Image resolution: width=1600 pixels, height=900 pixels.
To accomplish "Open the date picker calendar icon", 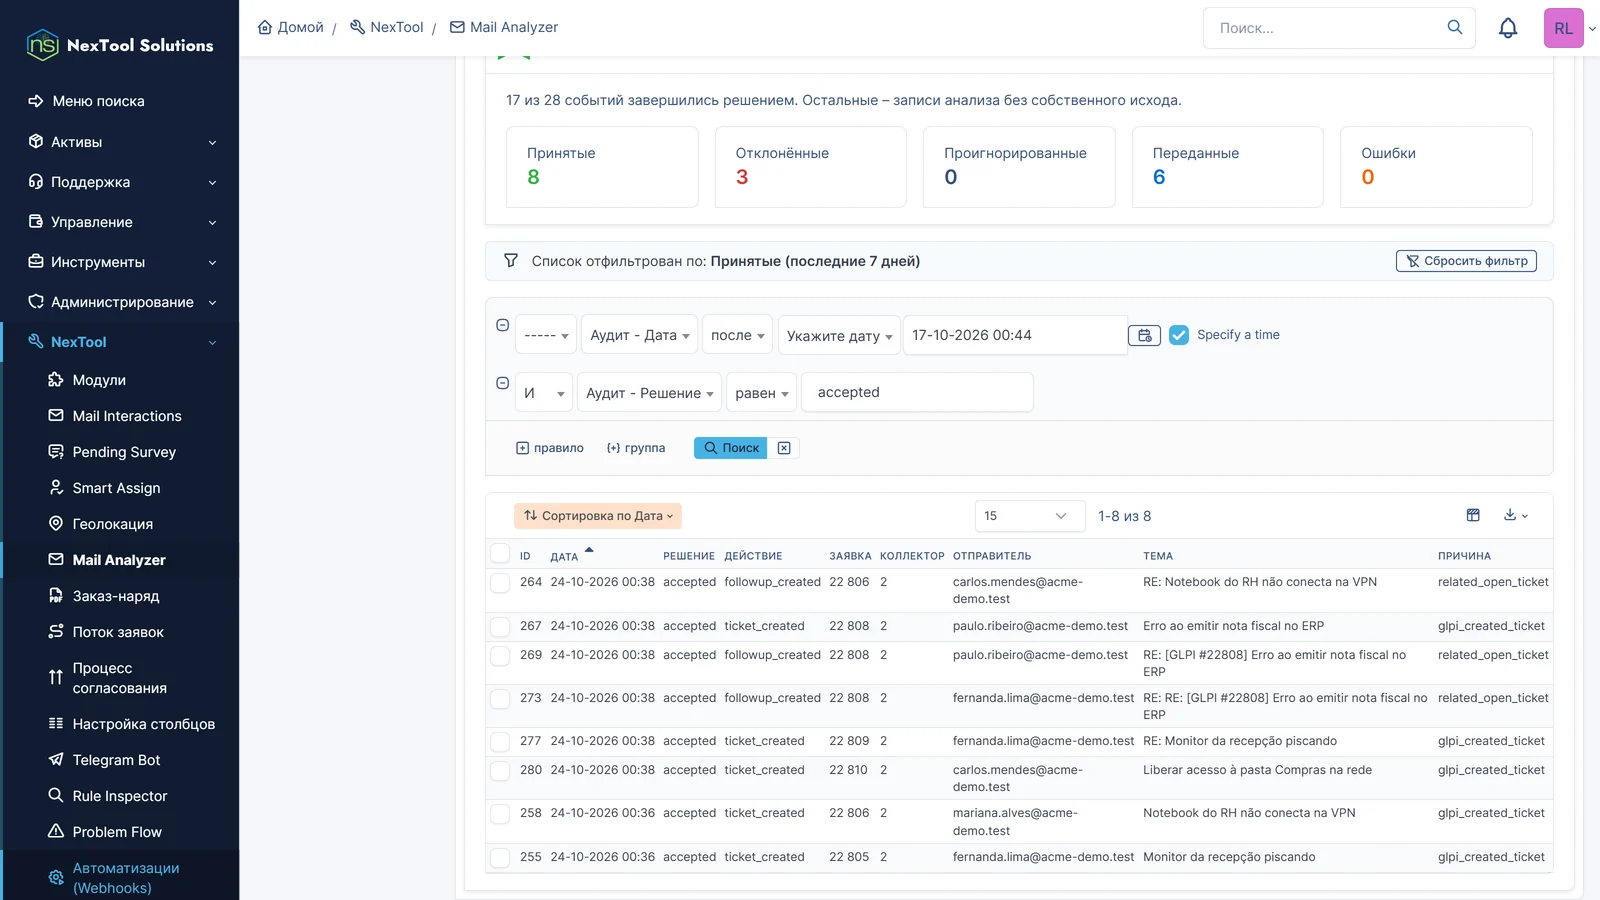I will tap(1144, 335).
